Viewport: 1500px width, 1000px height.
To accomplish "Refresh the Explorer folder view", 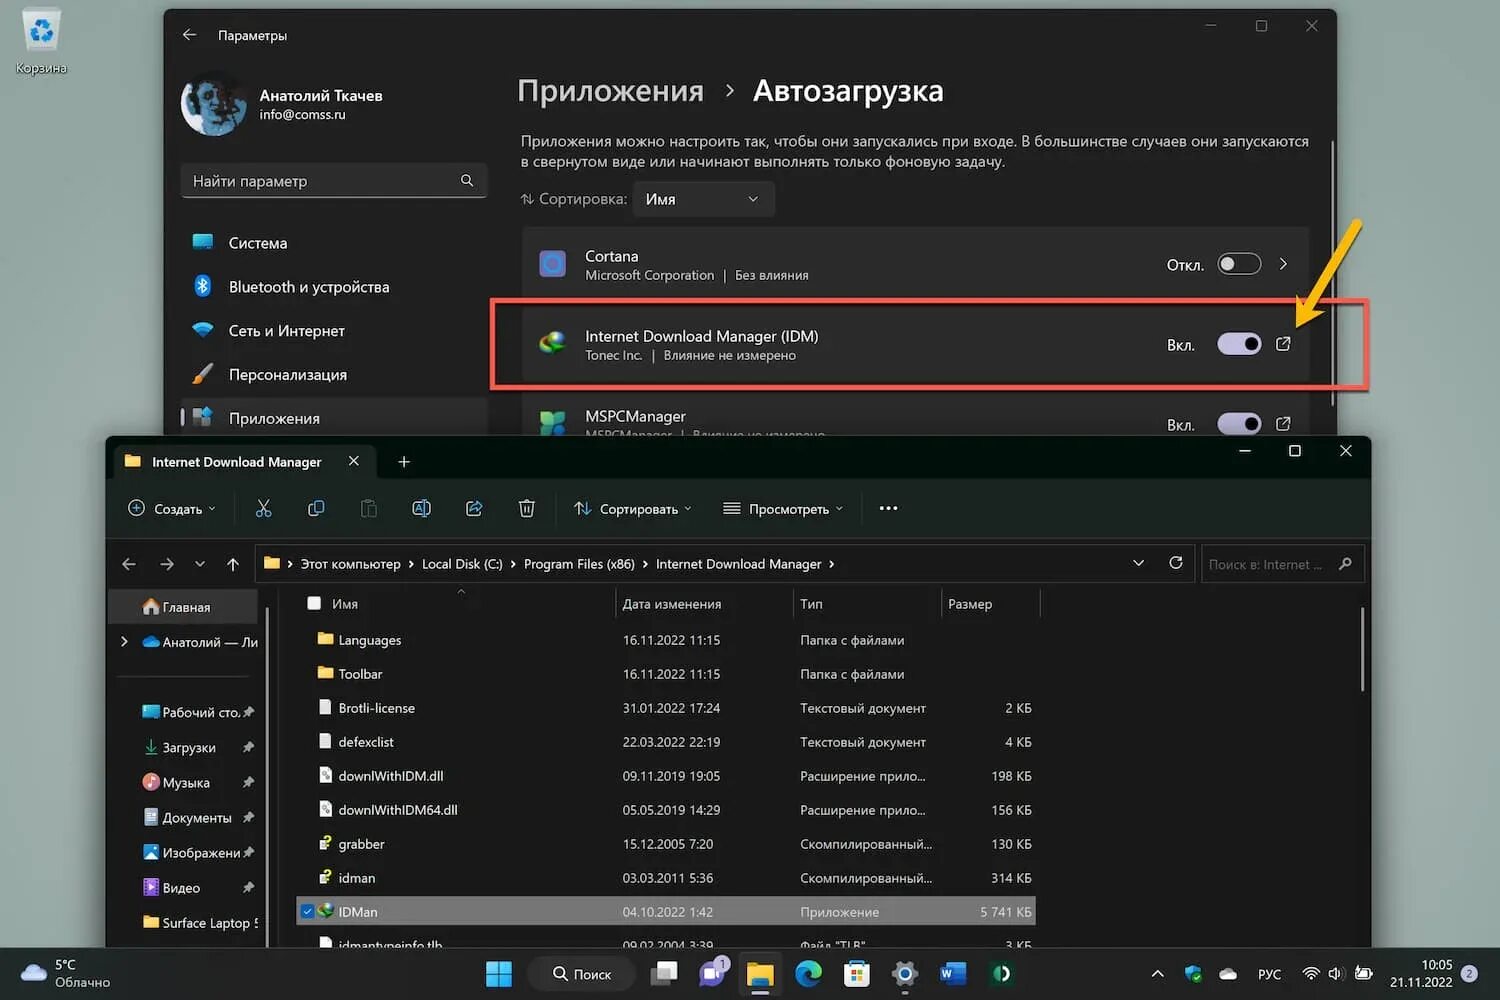I will [1176, 563].
